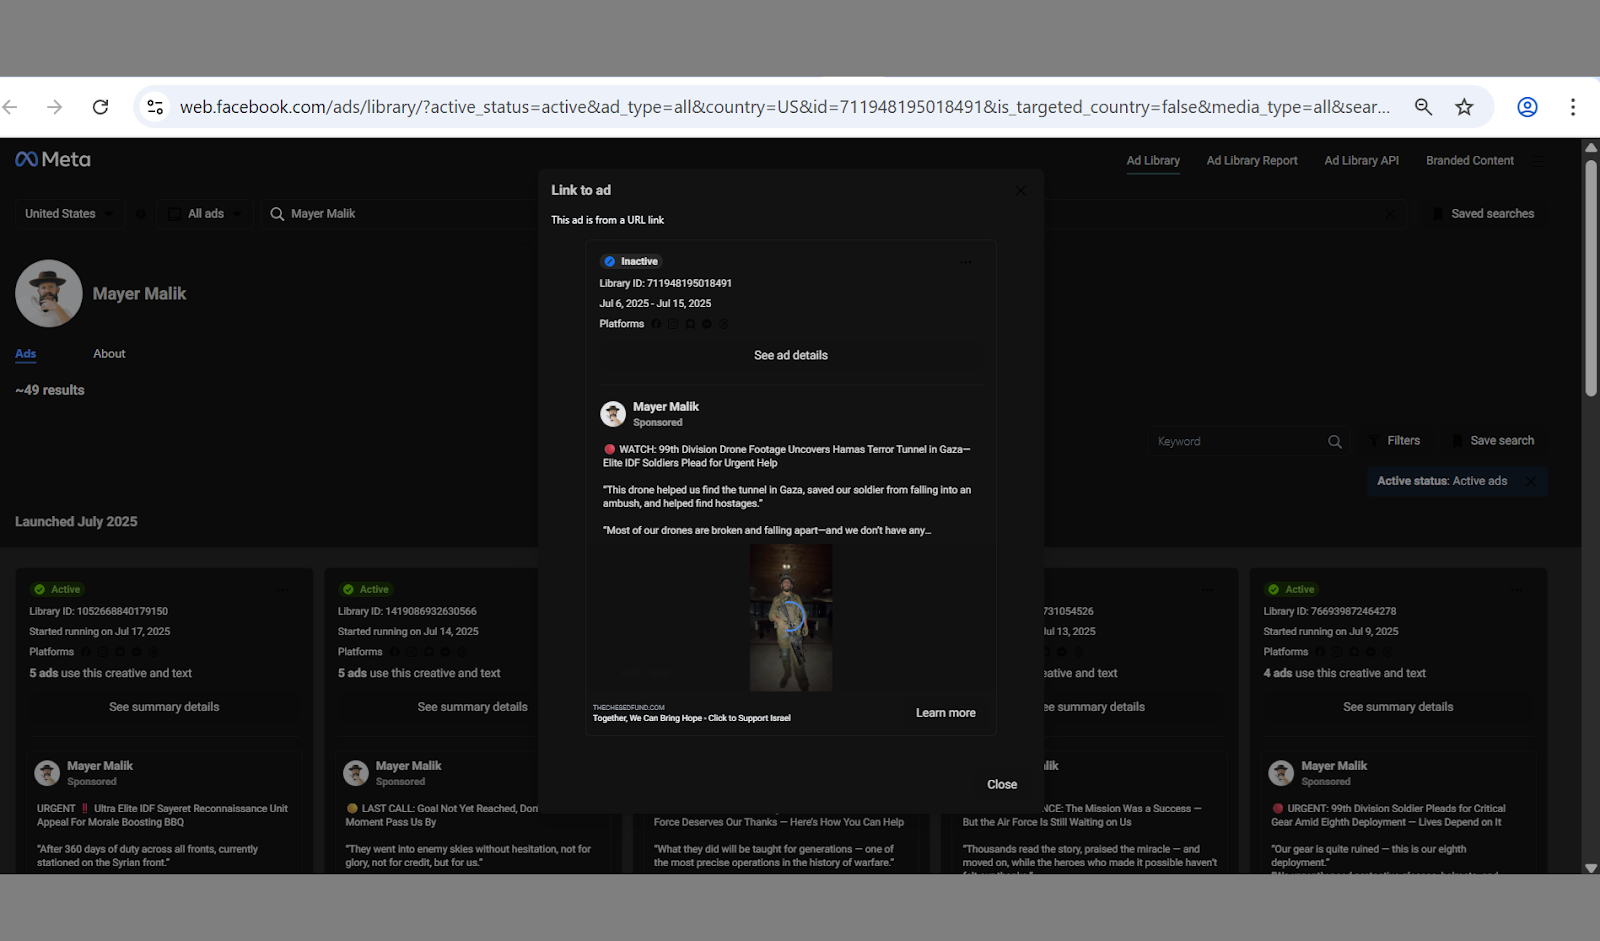Click Mayer Malik large profile picture

pyautogui.click(x=49, y=294)
